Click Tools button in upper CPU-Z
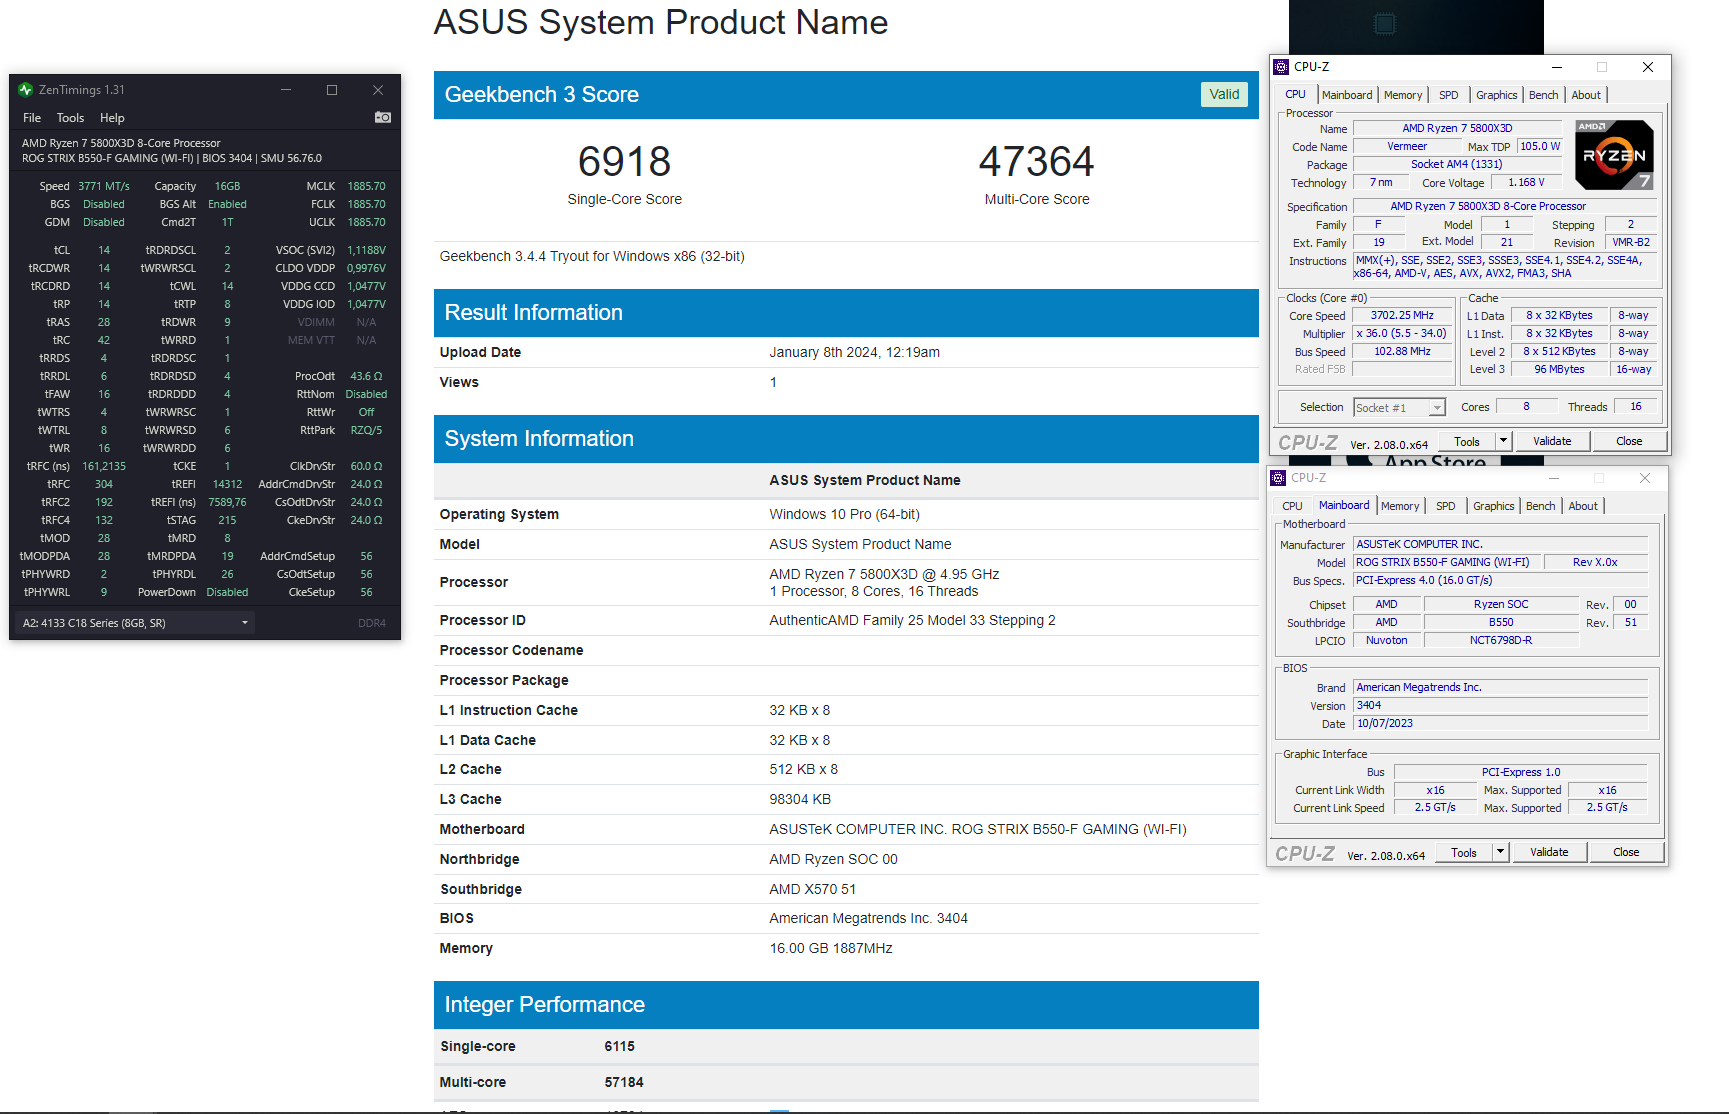Screen dimensions: 1729x1114 tap(1467, 441)
